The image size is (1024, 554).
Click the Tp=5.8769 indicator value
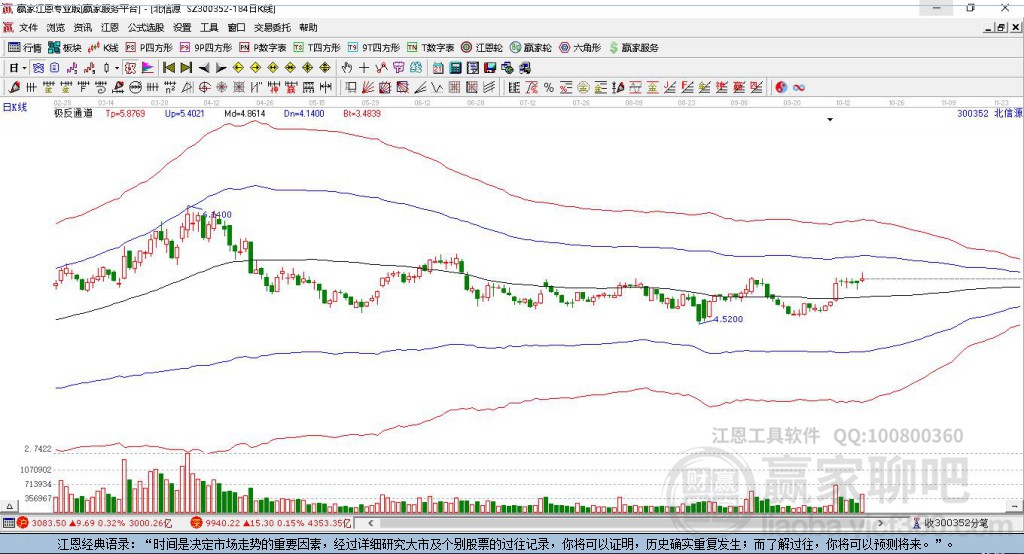tap(125, 113)
